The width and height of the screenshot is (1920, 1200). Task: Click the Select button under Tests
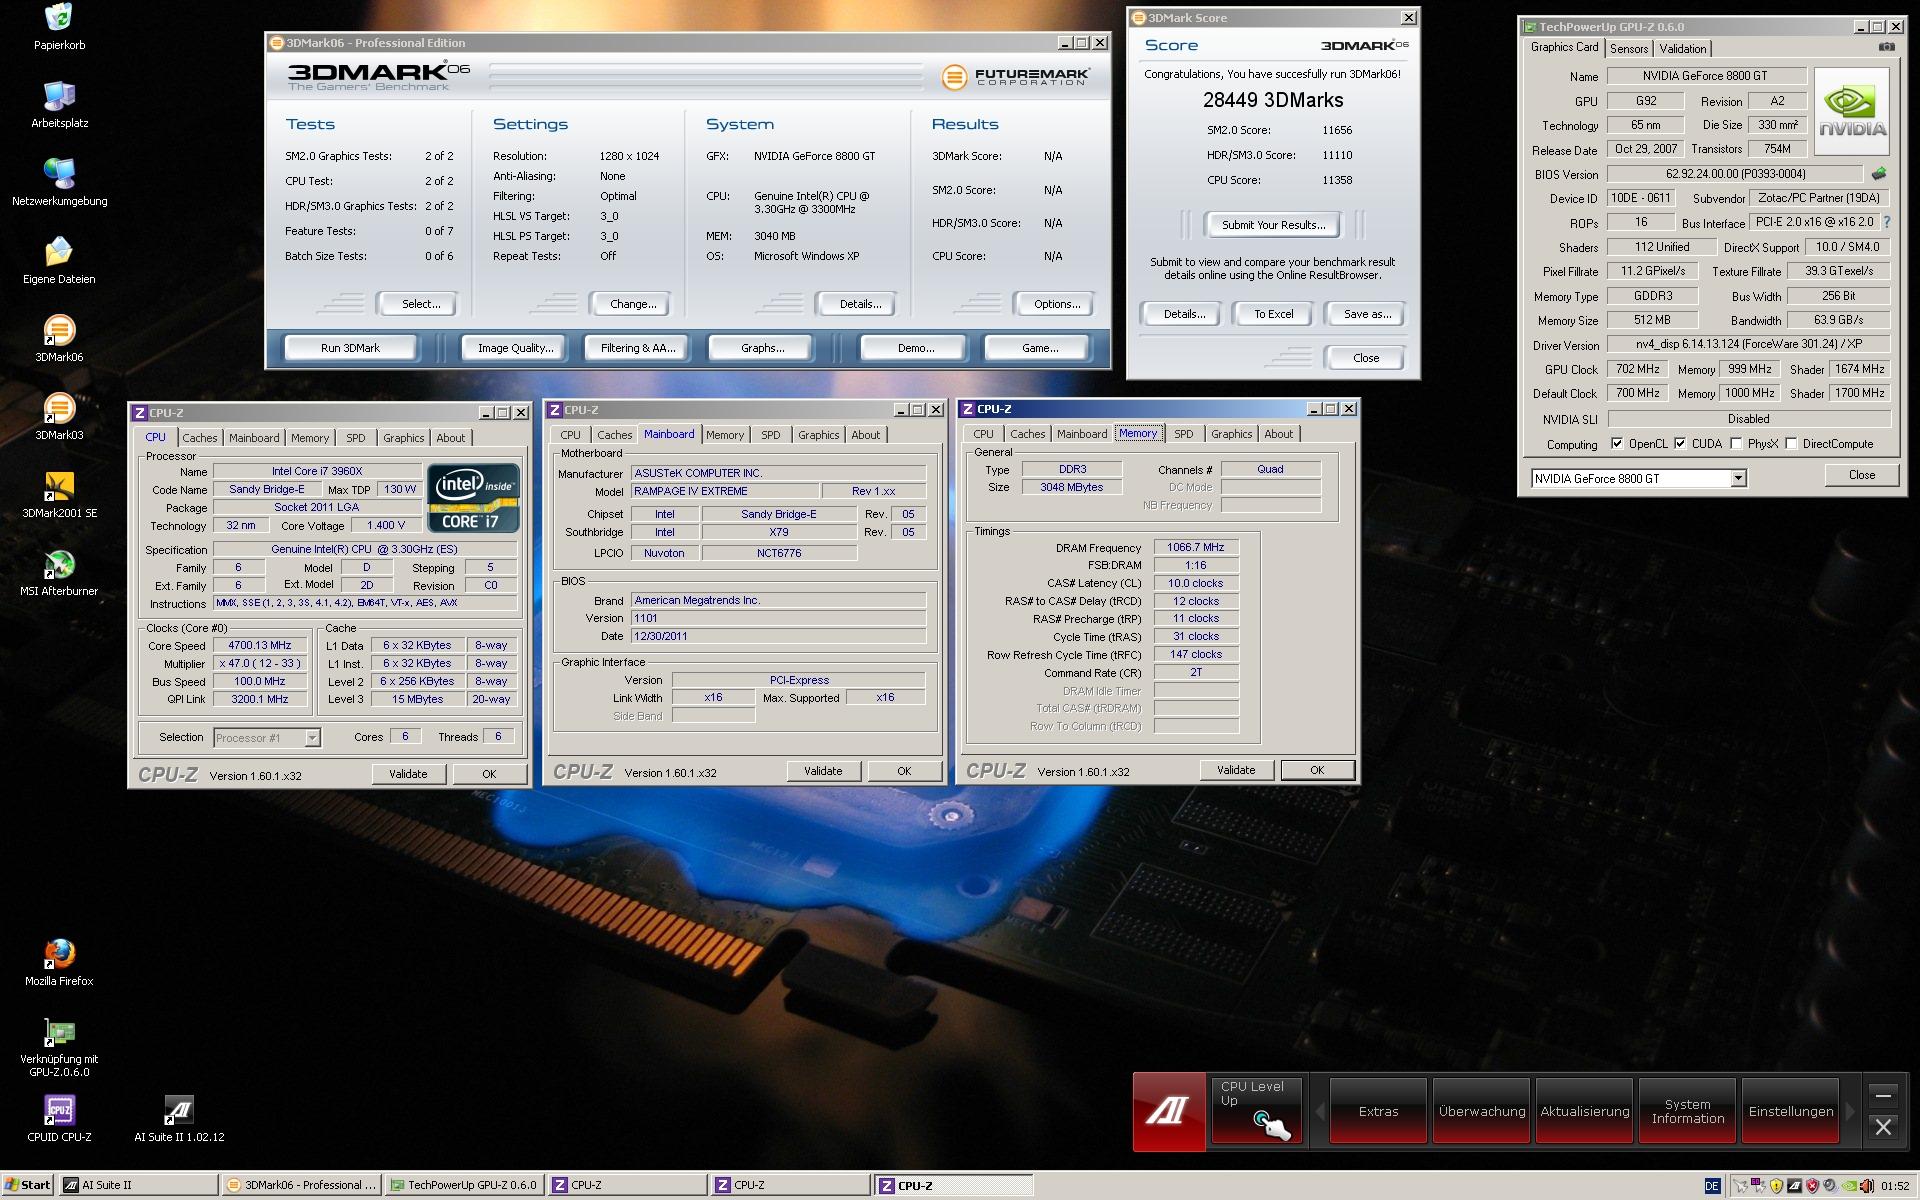pos(420,304)
